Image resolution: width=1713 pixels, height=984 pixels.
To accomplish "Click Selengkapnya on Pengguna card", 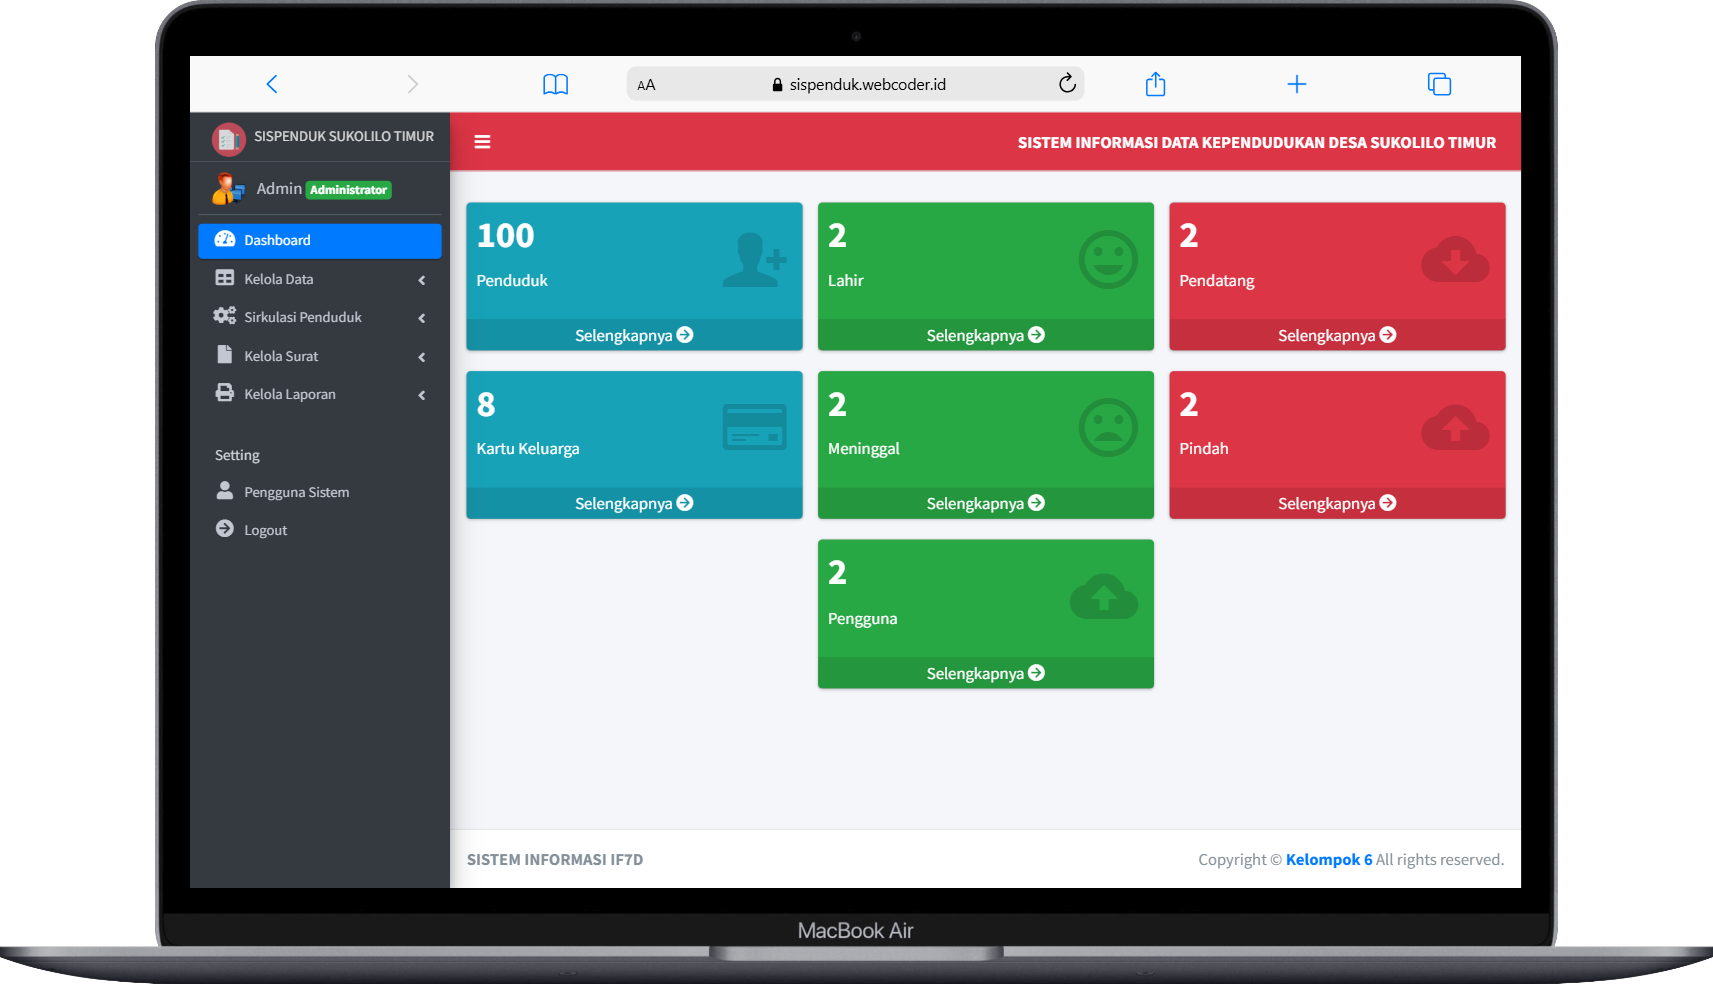I will click(986, 673).
